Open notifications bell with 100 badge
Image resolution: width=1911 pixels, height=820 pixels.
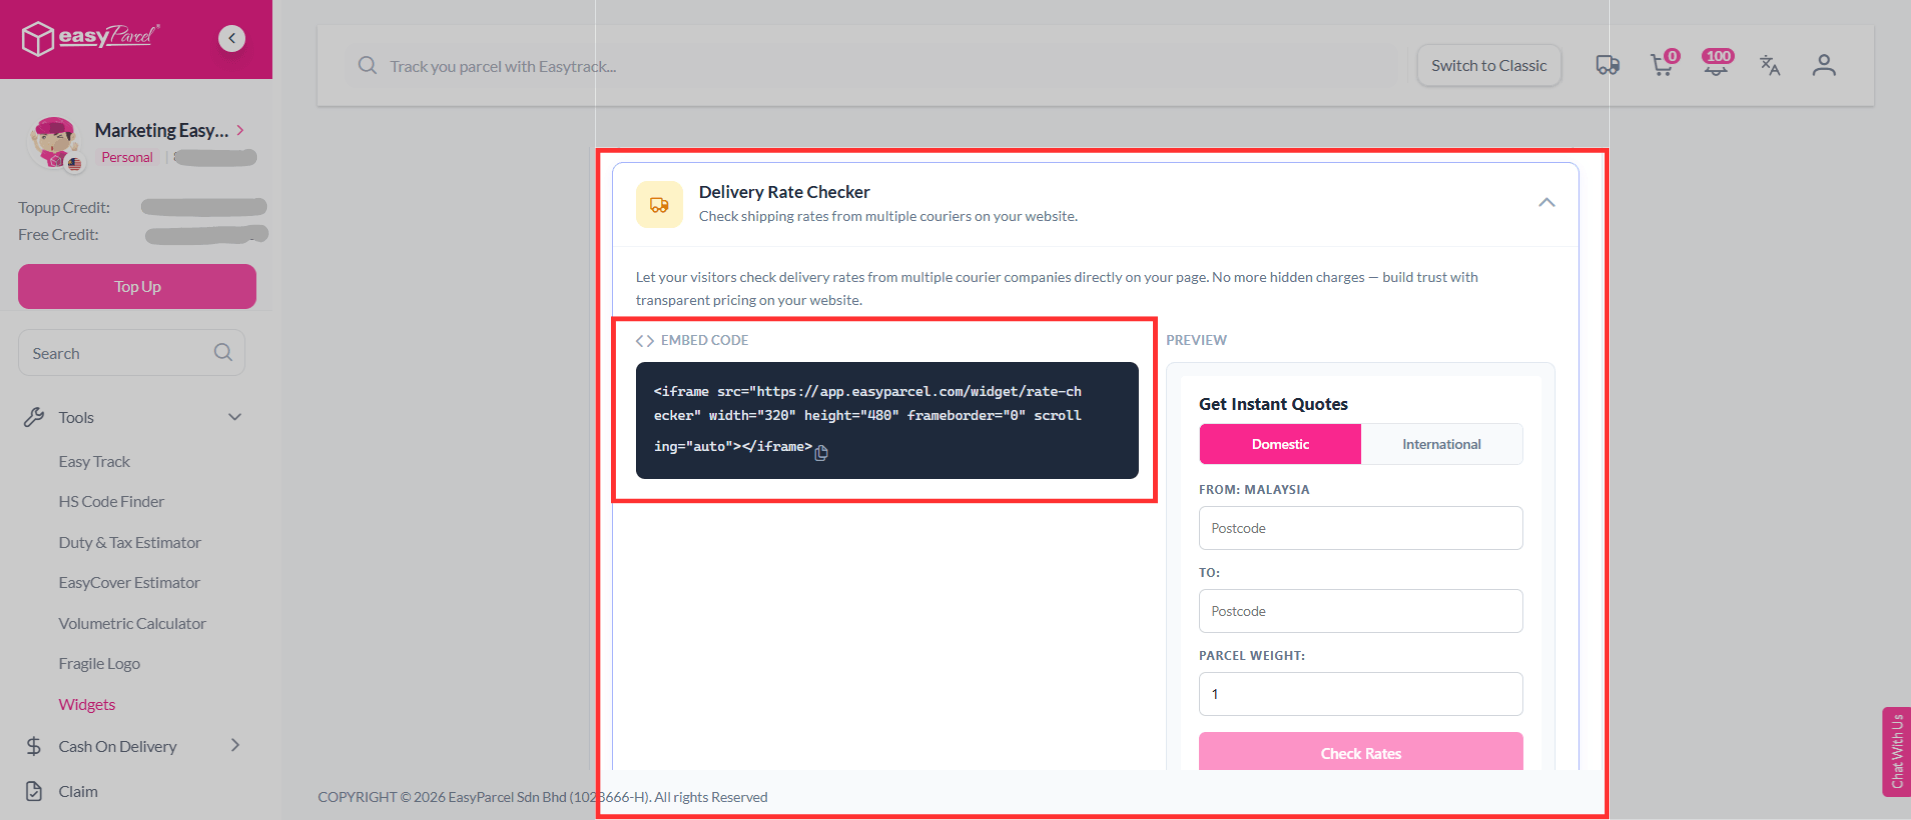point(1717,63)
